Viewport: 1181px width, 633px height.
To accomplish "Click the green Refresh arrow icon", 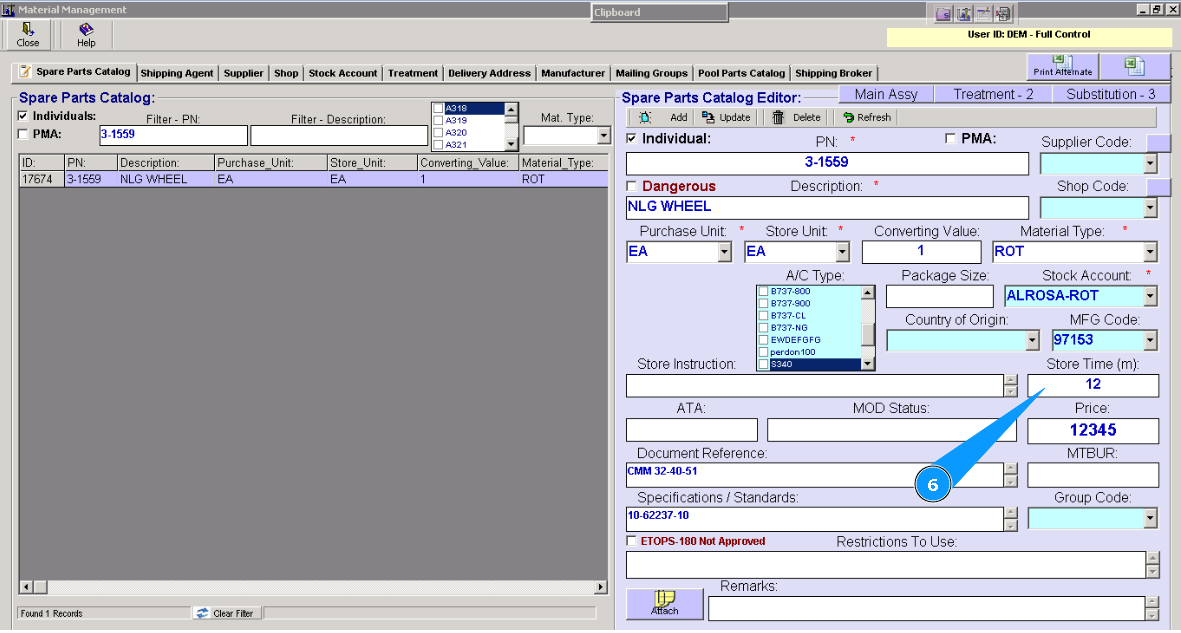I will 848,117.
